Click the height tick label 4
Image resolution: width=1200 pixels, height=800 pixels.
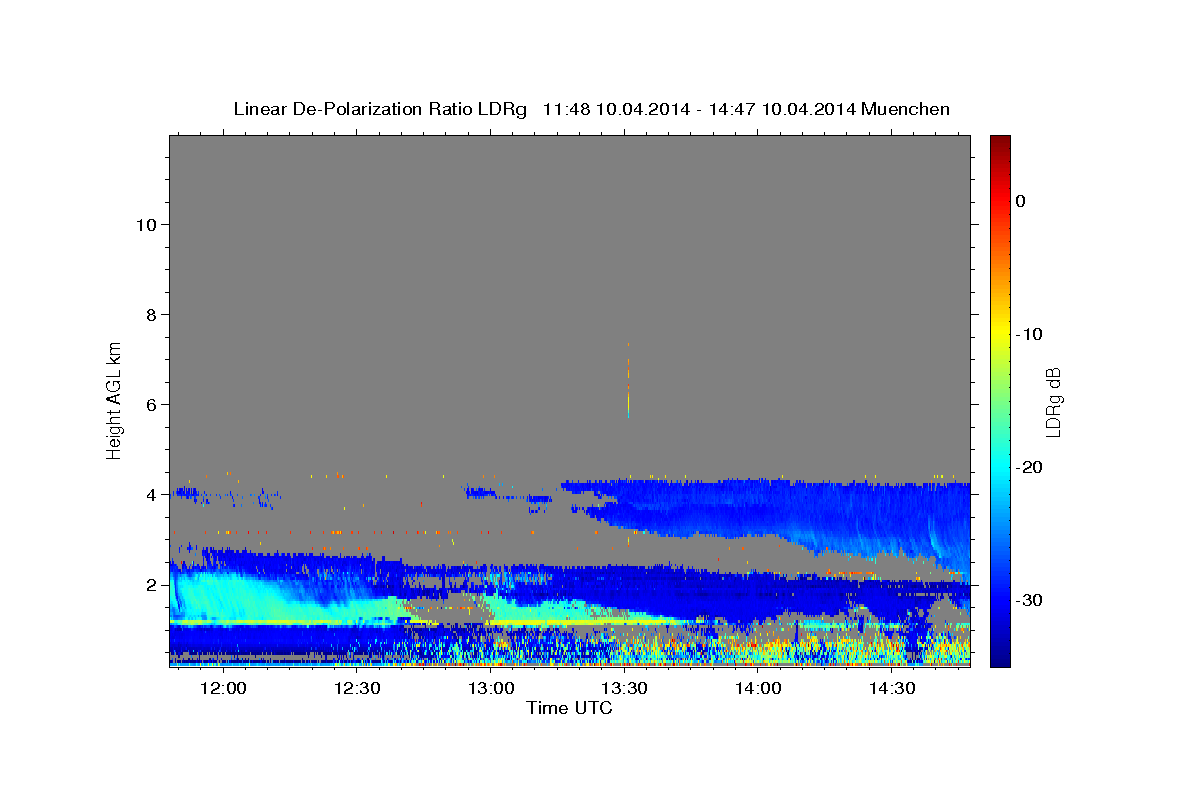[x=150, y=494]
